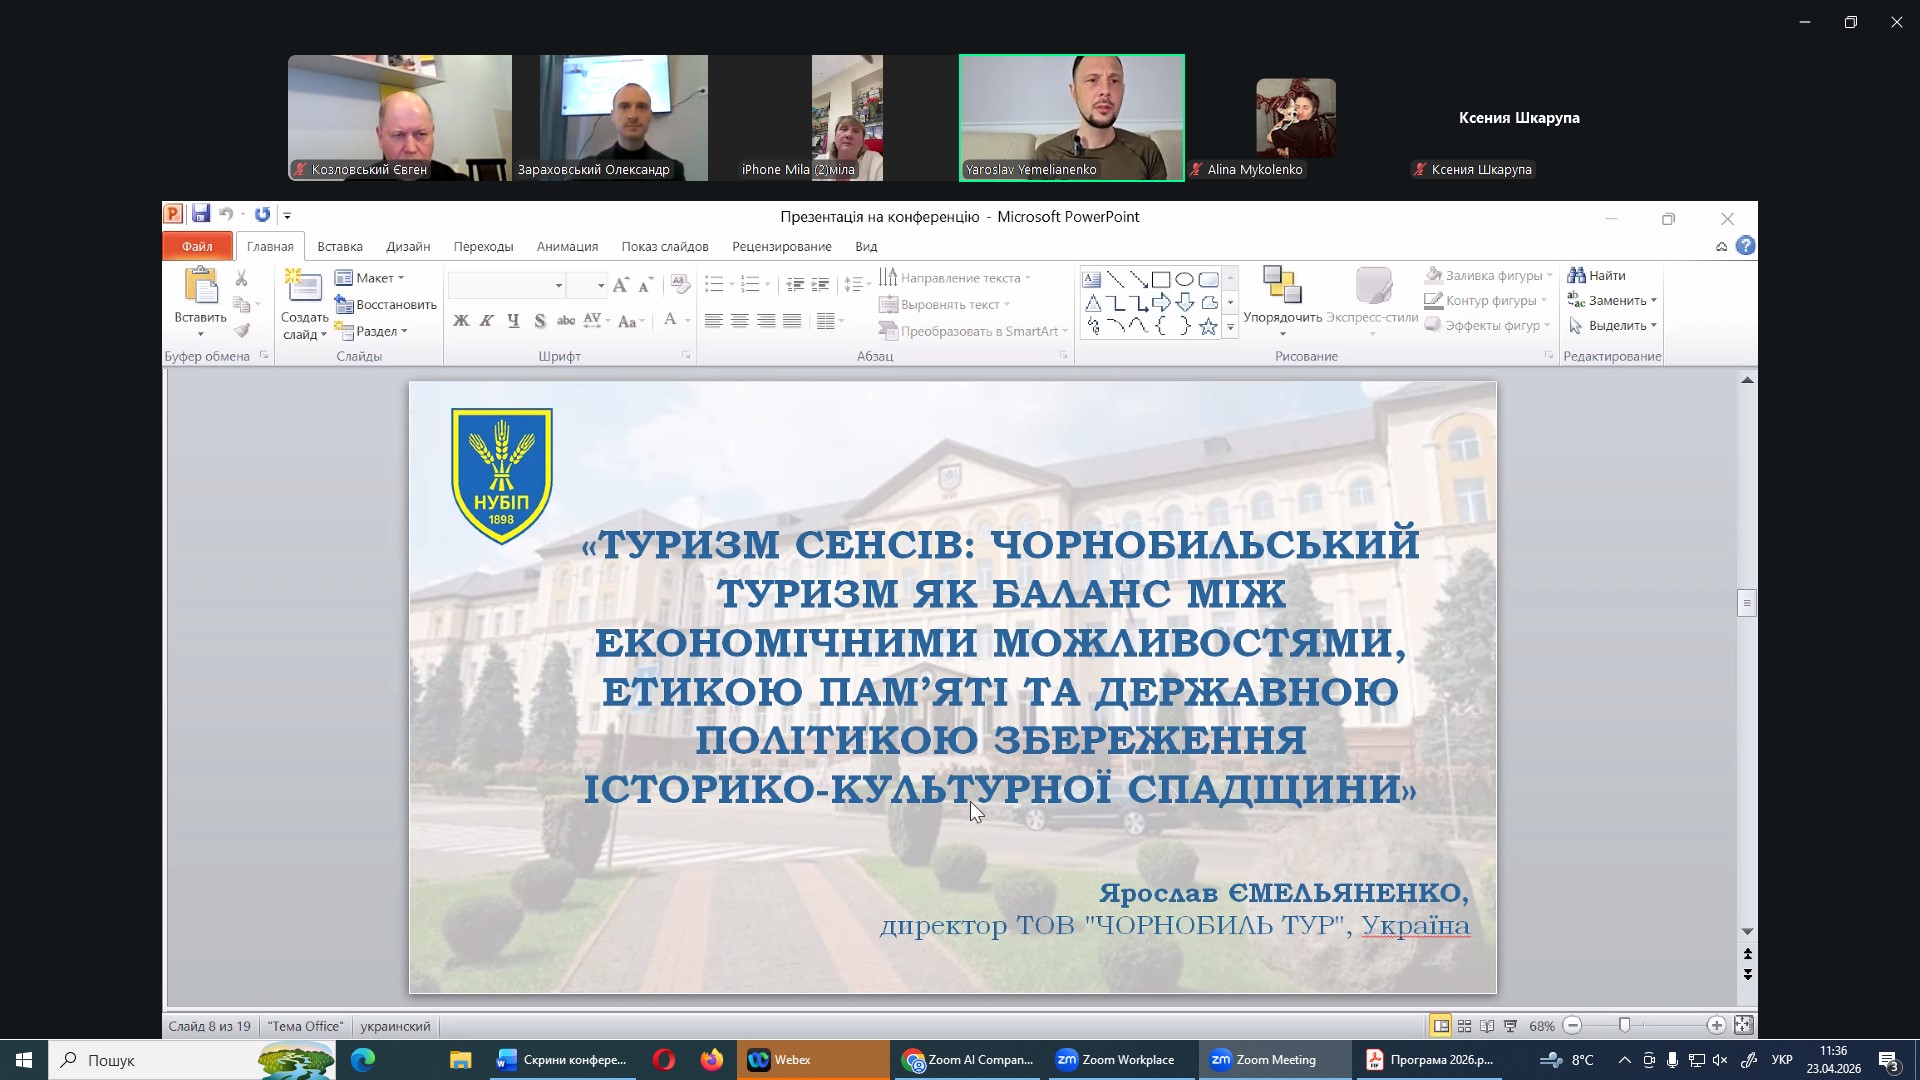The width and height of the screenshot is (1920, 1080).
Task: Open slide sorter view in status bar
Action: click(1464, 1026)
